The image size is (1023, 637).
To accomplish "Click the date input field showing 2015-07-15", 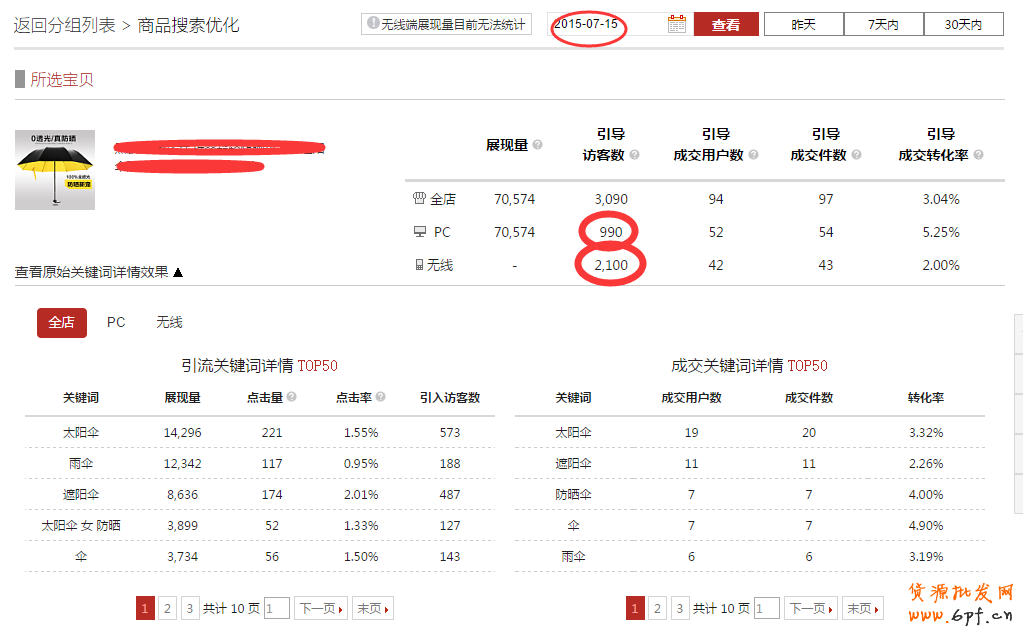I will pyautogui.click(x=605, y=24).
